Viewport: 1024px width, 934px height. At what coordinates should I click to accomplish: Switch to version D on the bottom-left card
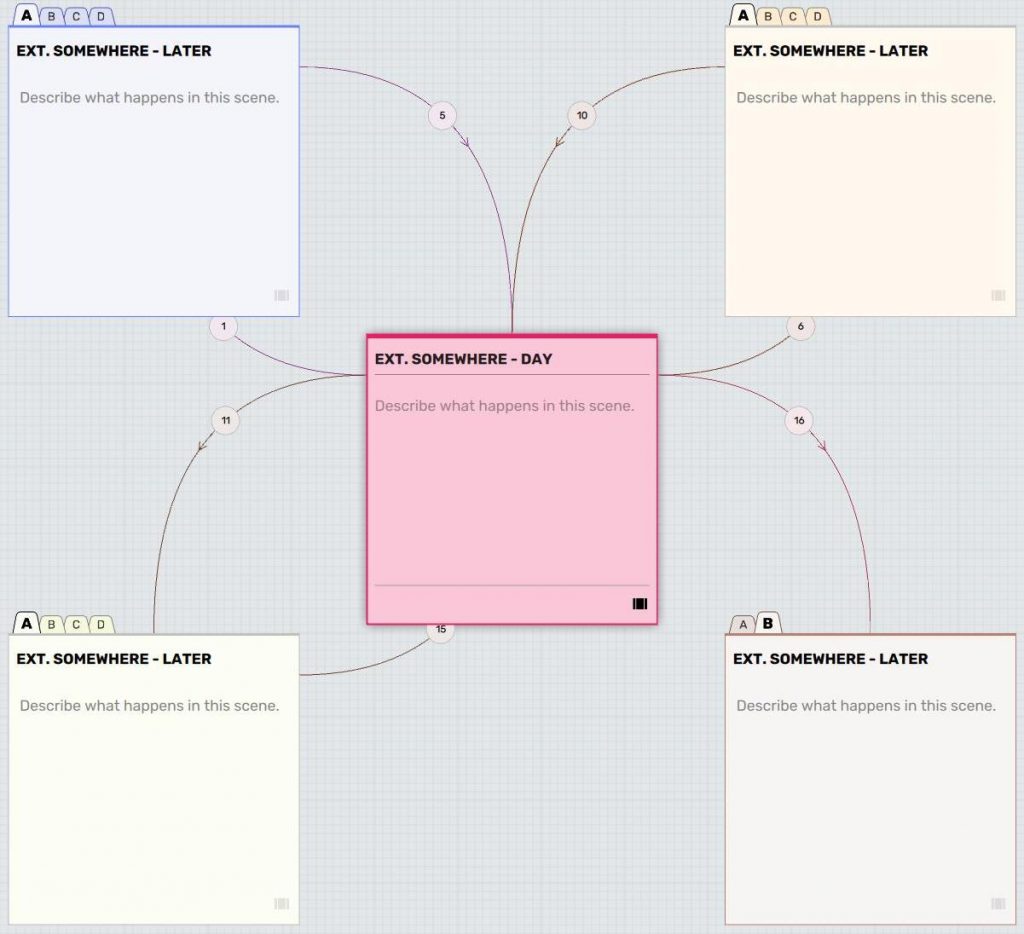(100, 623)
